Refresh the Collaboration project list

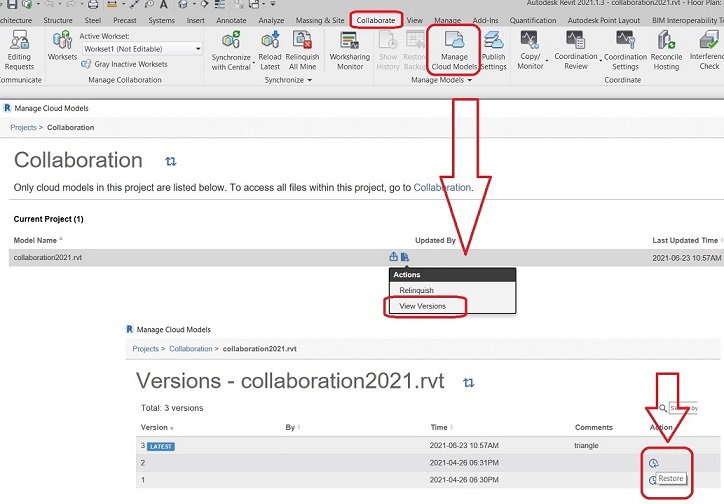pos(171,161)
